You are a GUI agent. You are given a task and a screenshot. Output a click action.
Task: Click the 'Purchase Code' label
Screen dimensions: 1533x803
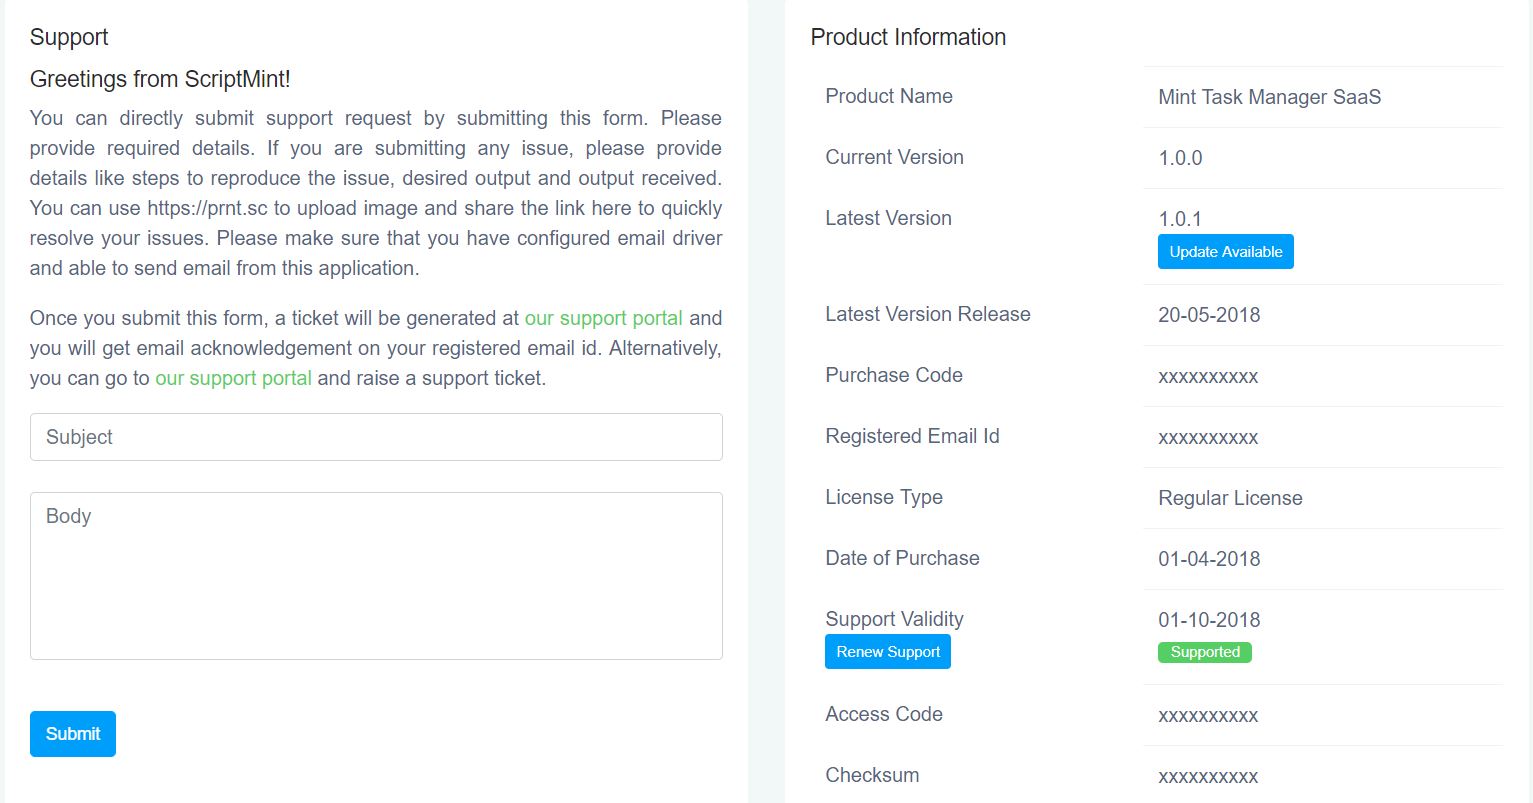click(894, 375)
